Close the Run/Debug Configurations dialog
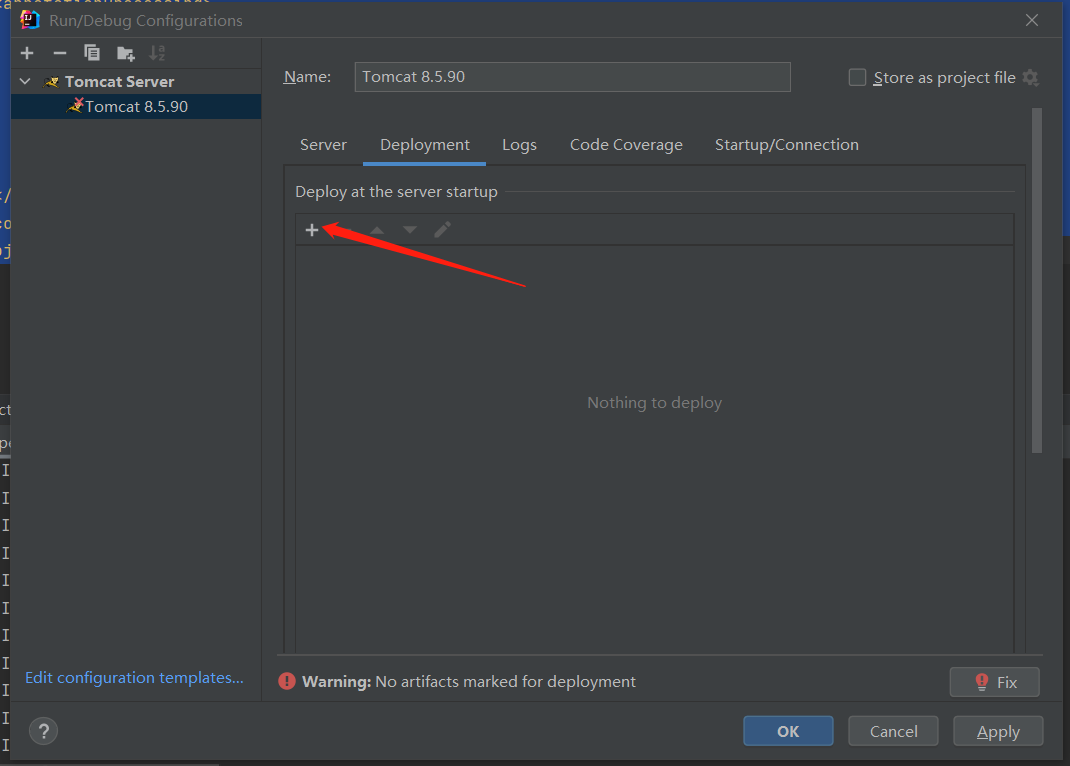 pyautogui.click(x=1032, y=20)
